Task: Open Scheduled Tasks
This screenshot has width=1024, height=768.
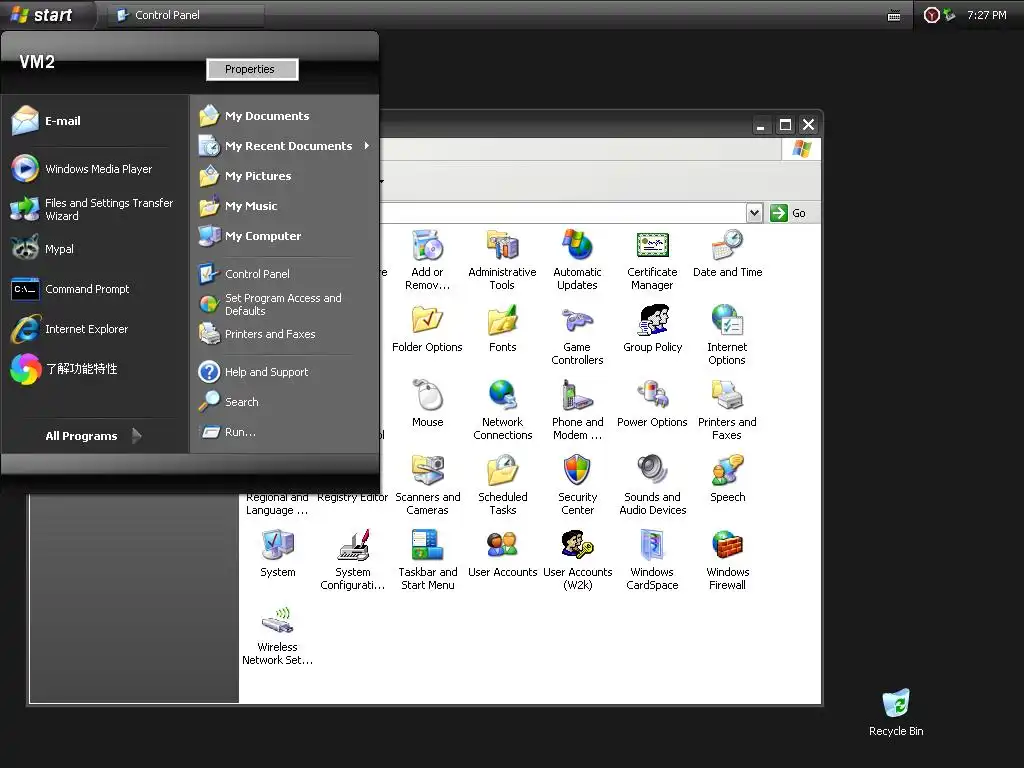Action: pyautogui.click(x=502, y=485)
